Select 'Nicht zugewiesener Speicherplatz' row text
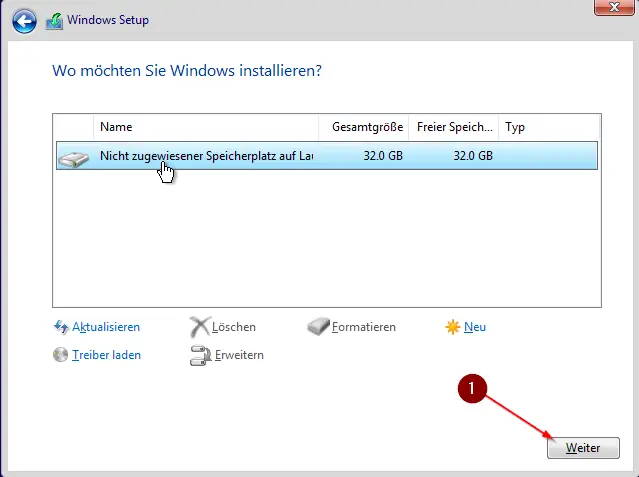 [x=206, y=156]
